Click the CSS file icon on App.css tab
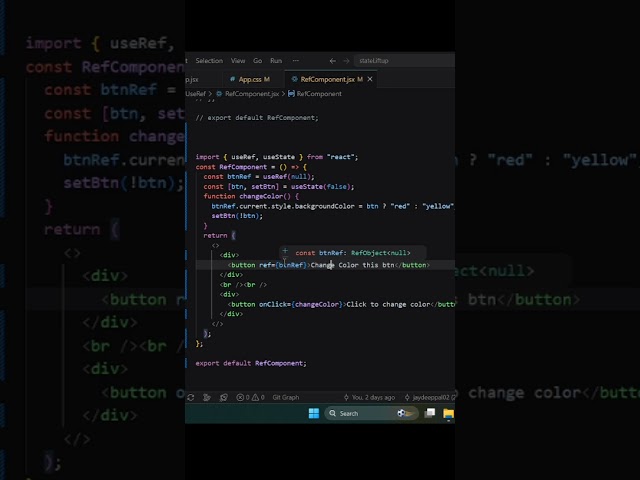The image size is (640, 480). pyautogui.click(x=232, y=79)
